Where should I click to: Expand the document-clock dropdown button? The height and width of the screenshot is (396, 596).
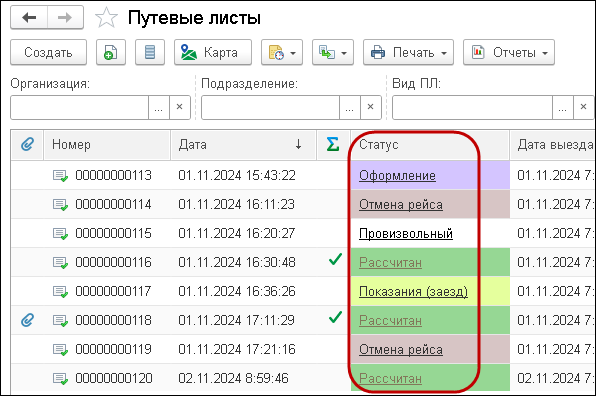[282, 52]
